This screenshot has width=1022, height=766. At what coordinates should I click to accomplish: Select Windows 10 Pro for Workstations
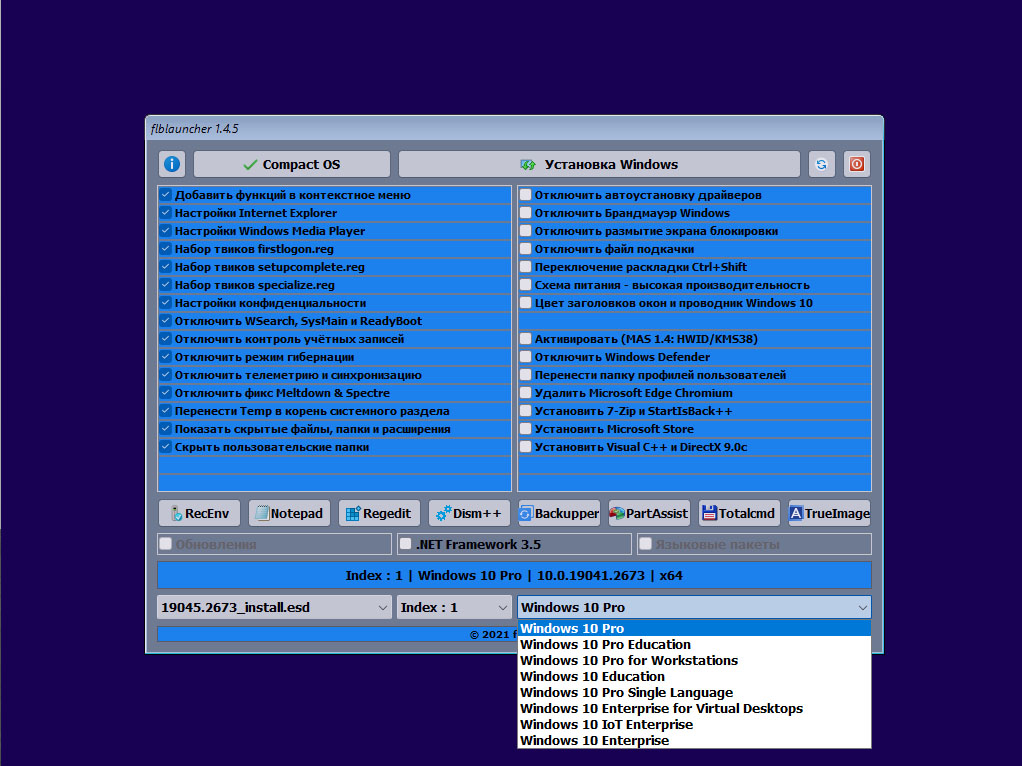[694, 660]
